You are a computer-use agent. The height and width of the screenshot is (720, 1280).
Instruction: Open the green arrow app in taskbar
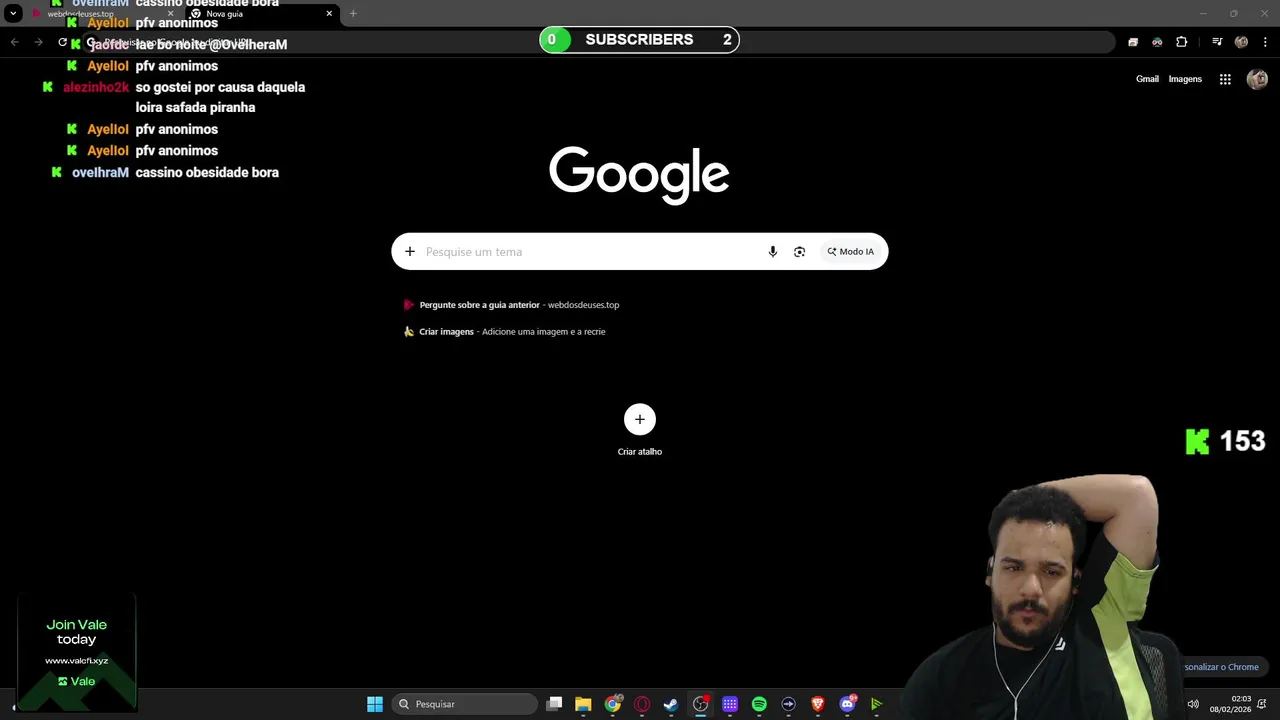click(x=876, y=704)
